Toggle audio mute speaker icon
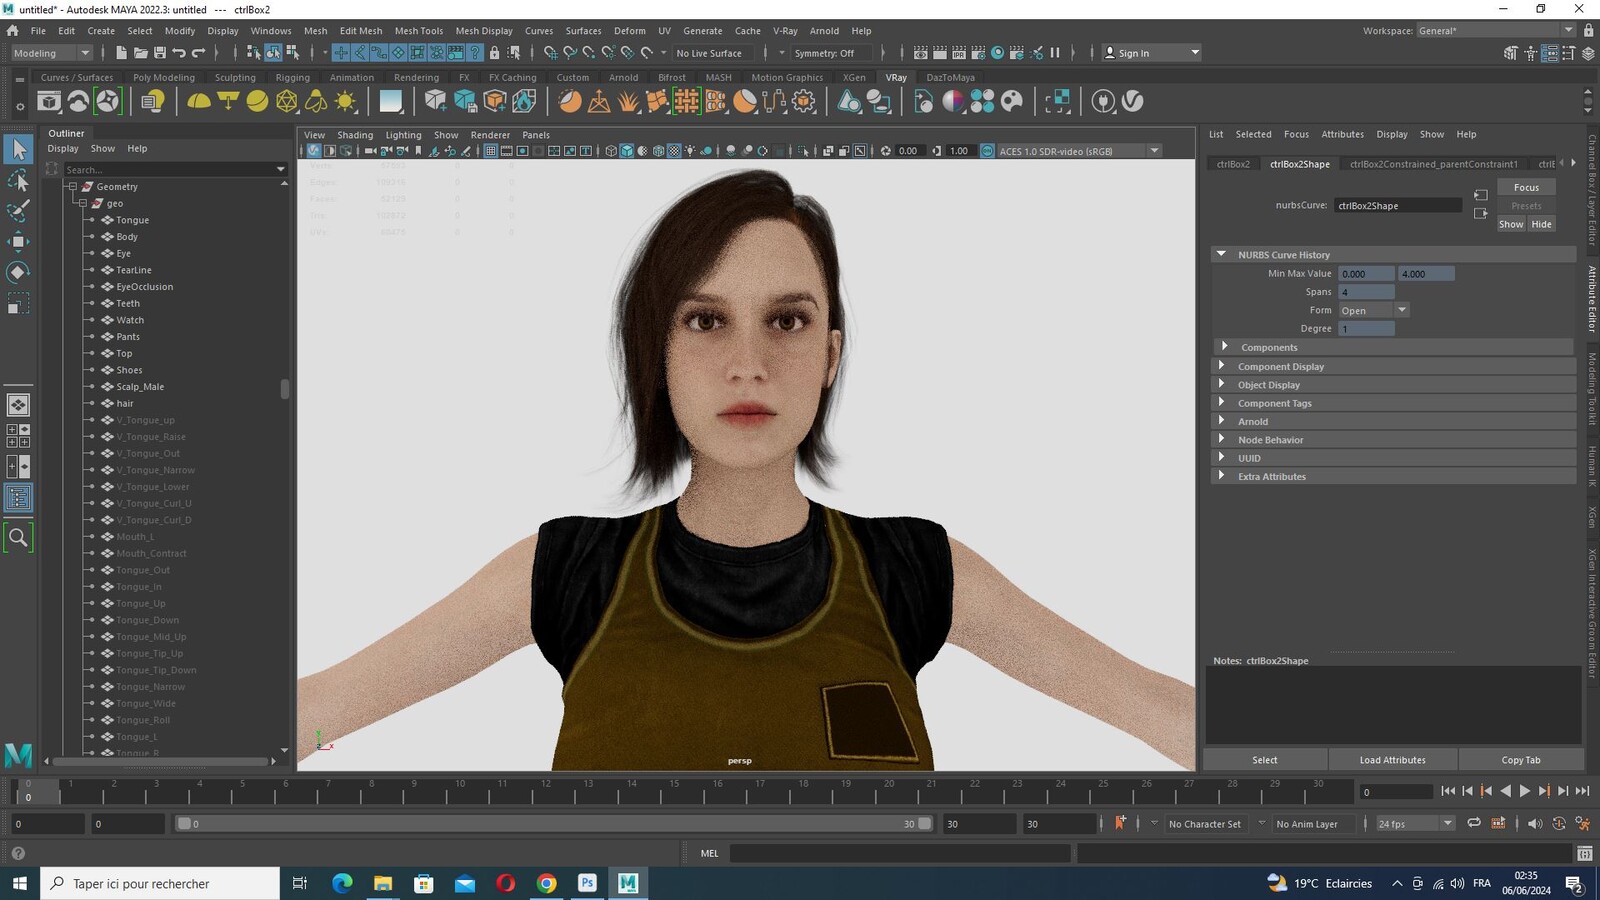Screen dimensions: 1600x900 click(1535, 824)
